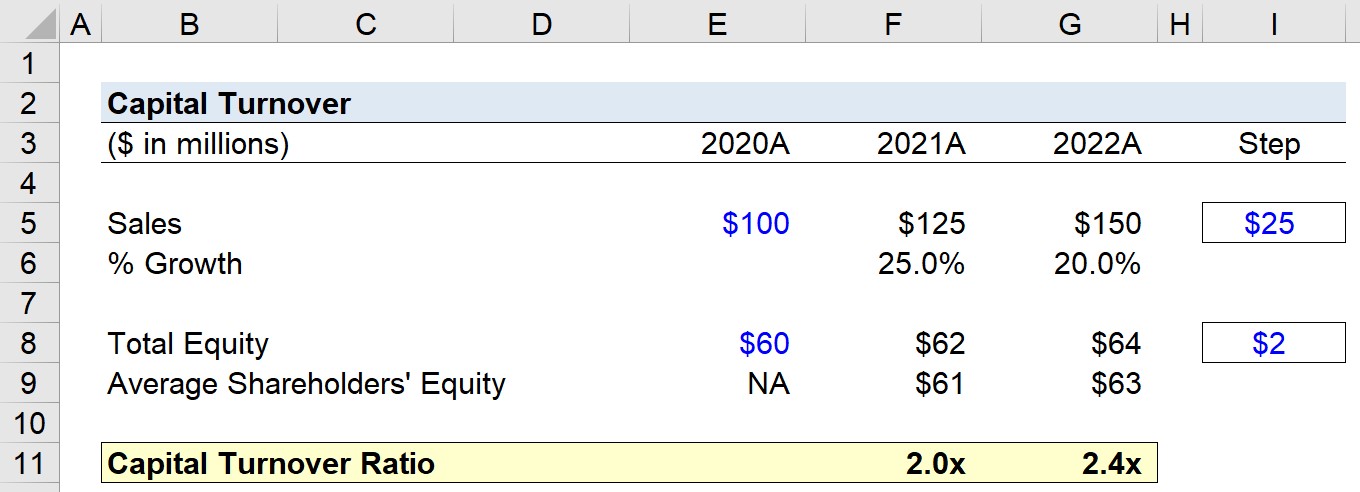The width and height of the screenshot is (1360, 492).
Task: Select the NA cell for 2020A
Action: 716,384
